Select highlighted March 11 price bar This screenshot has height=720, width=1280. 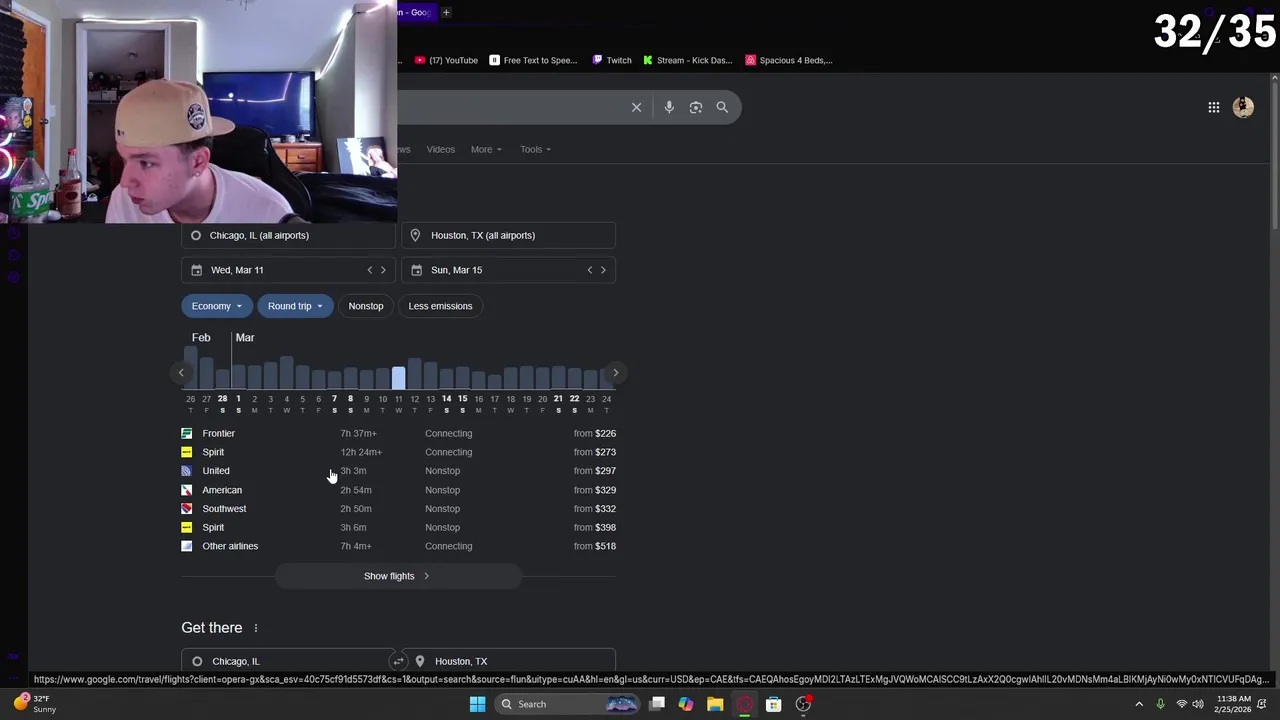coord(398,378)
